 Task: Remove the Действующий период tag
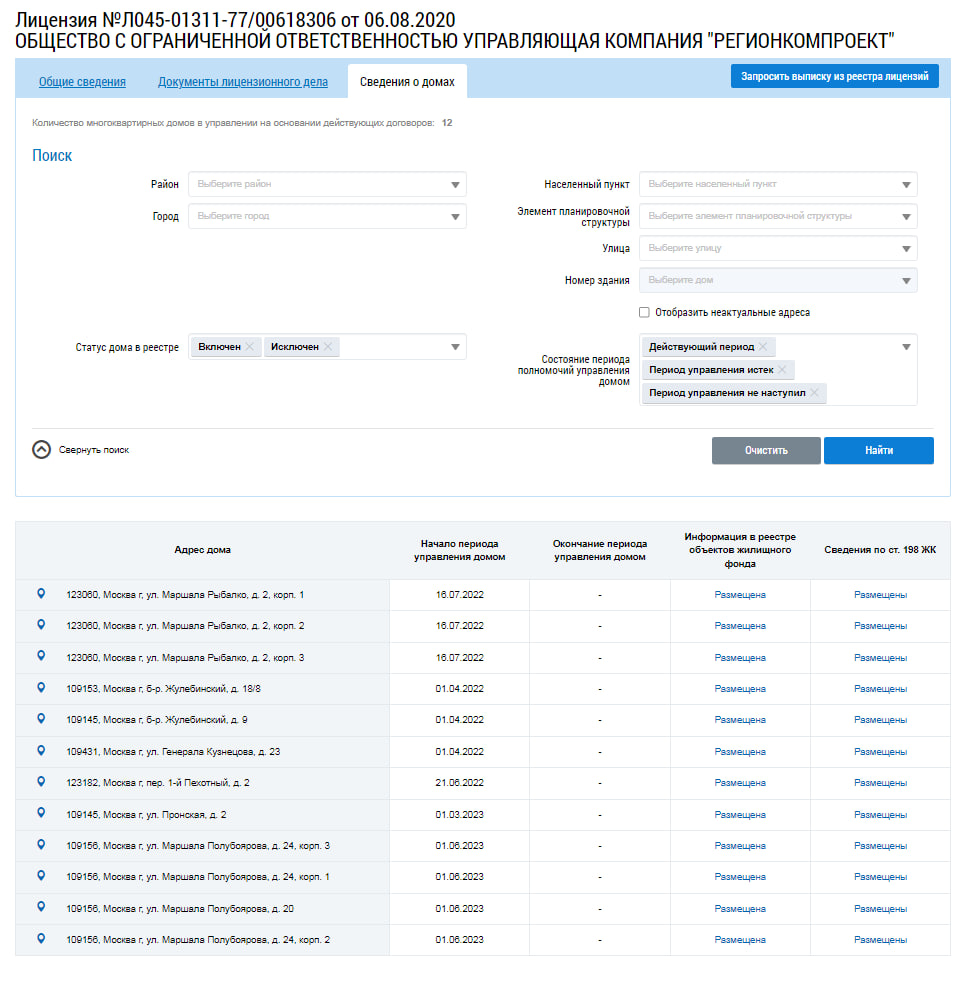[763, 347]
